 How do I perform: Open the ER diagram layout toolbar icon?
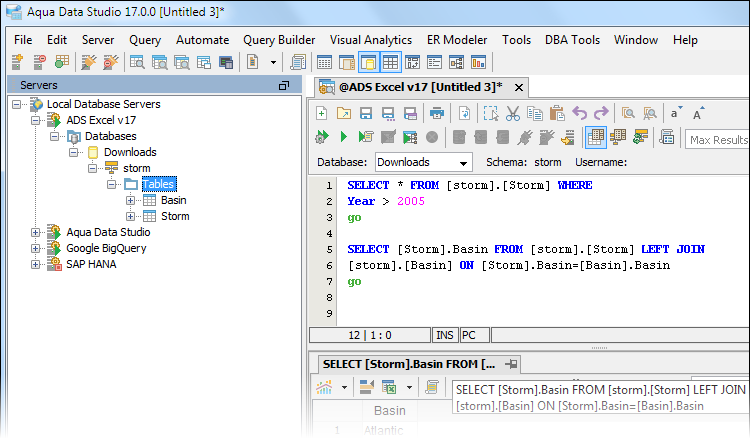tap(456, 62)
